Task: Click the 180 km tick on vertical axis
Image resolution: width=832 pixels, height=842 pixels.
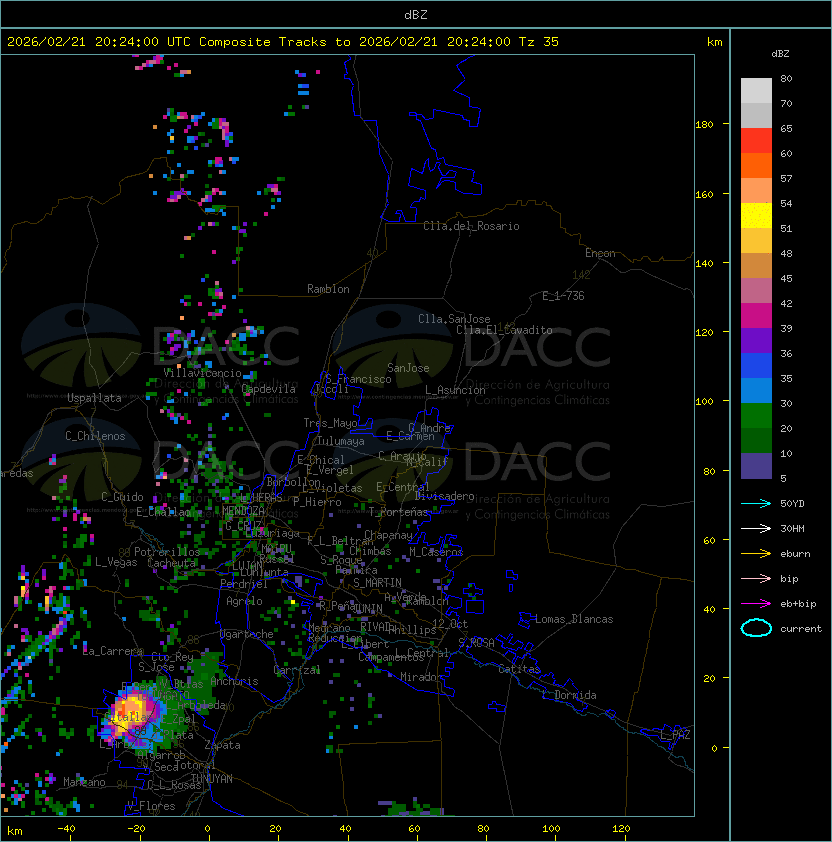Action: pos(704,124)
